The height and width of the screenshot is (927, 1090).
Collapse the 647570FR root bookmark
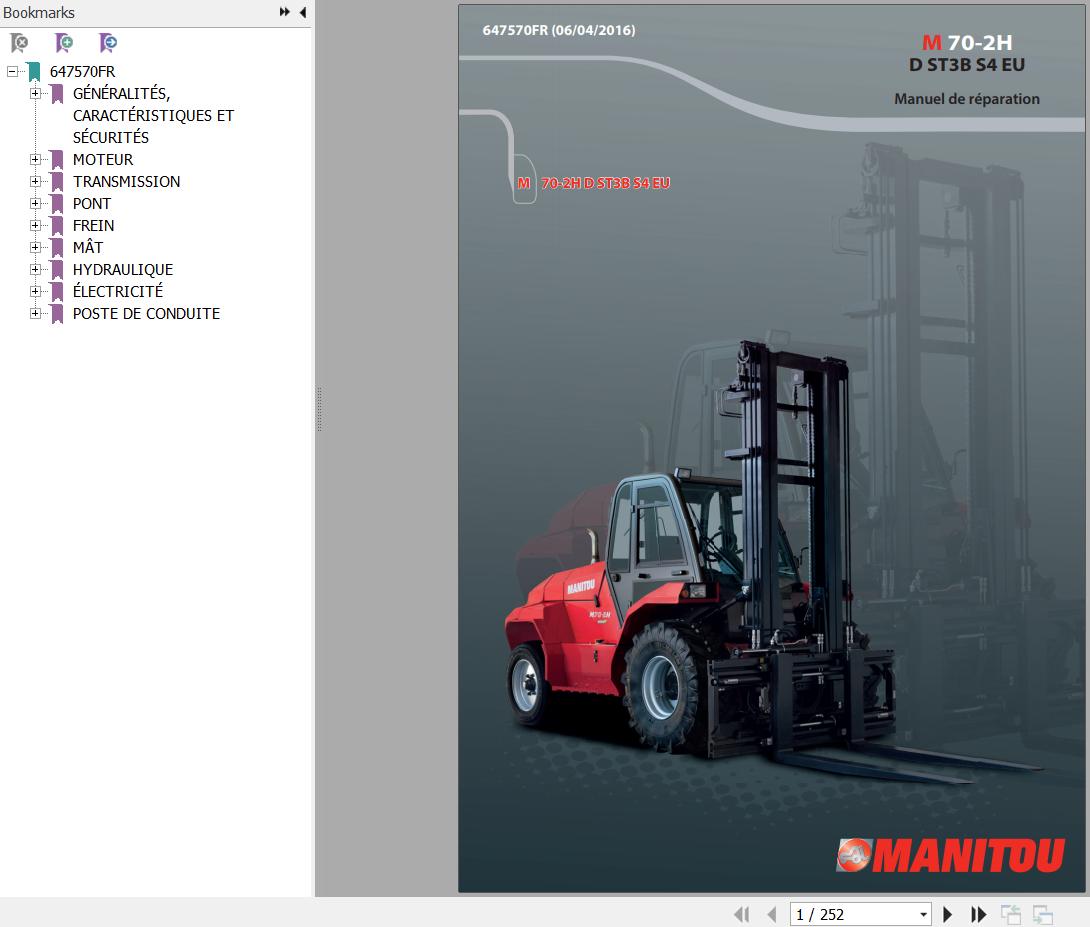click(x=13, y=72)
